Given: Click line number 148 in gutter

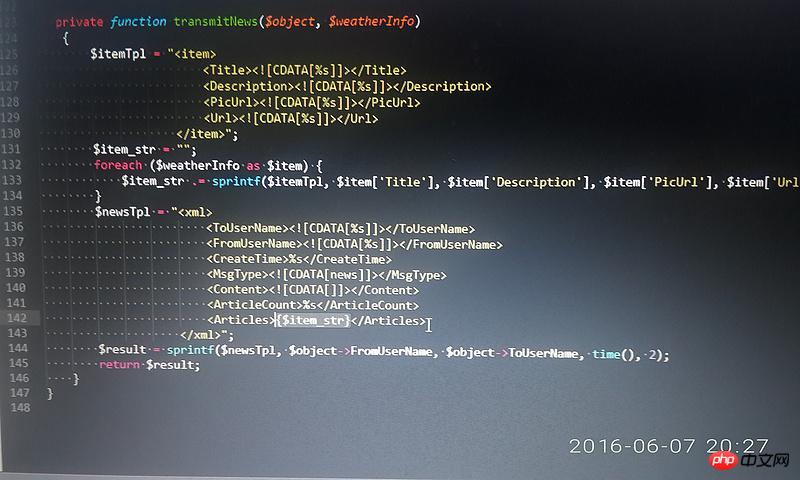Looking at the screenshot, I should tap(20, 408).
